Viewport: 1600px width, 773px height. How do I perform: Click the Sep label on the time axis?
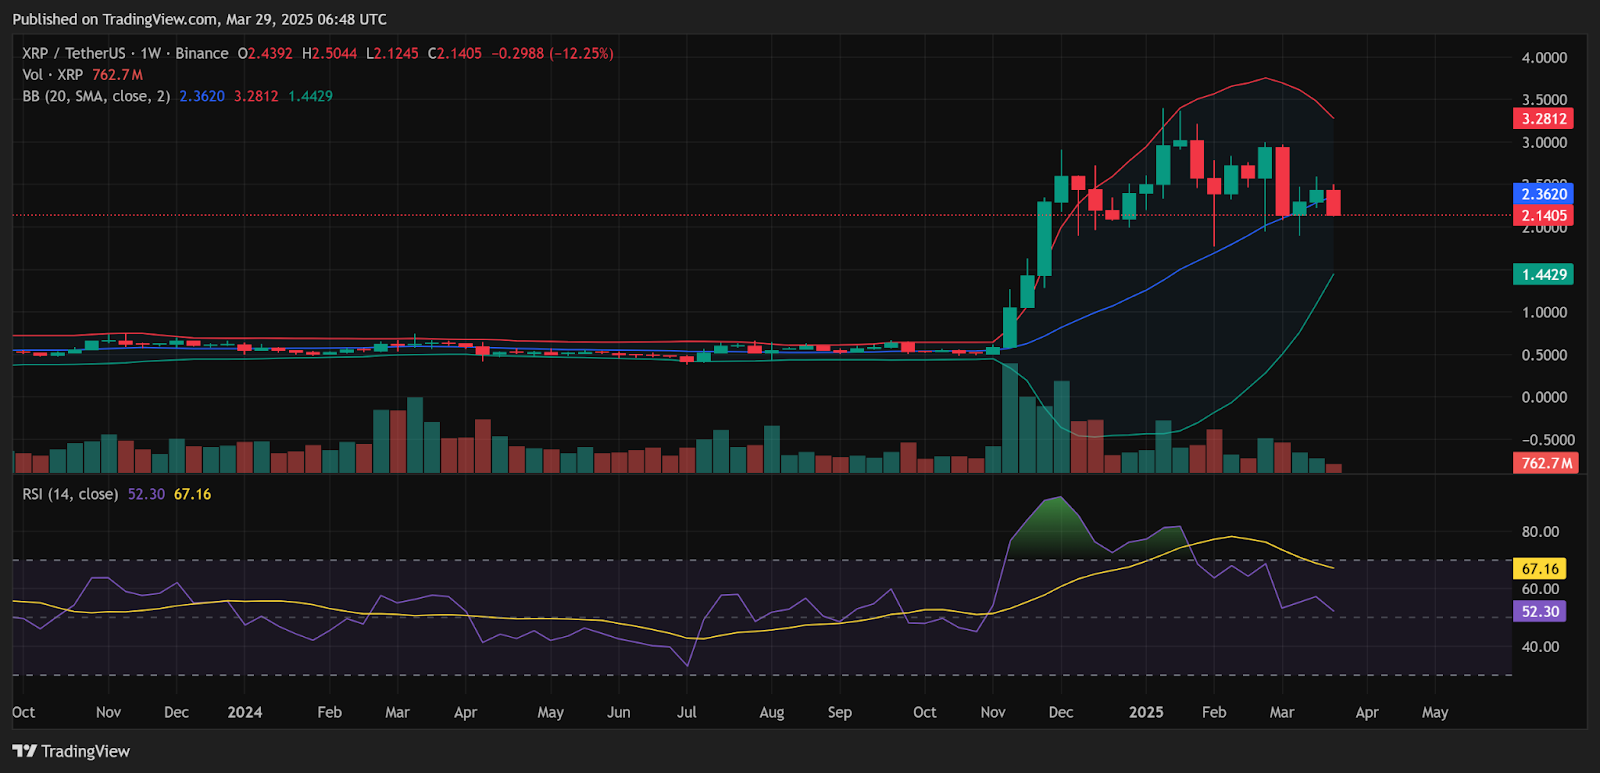pos(840,712)
